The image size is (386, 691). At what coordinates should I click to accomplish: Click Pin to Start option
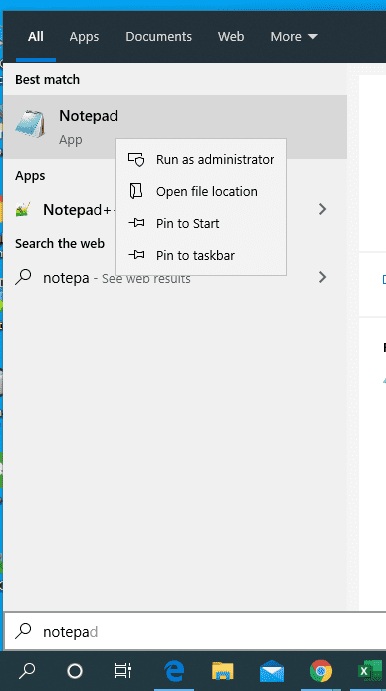201,223
